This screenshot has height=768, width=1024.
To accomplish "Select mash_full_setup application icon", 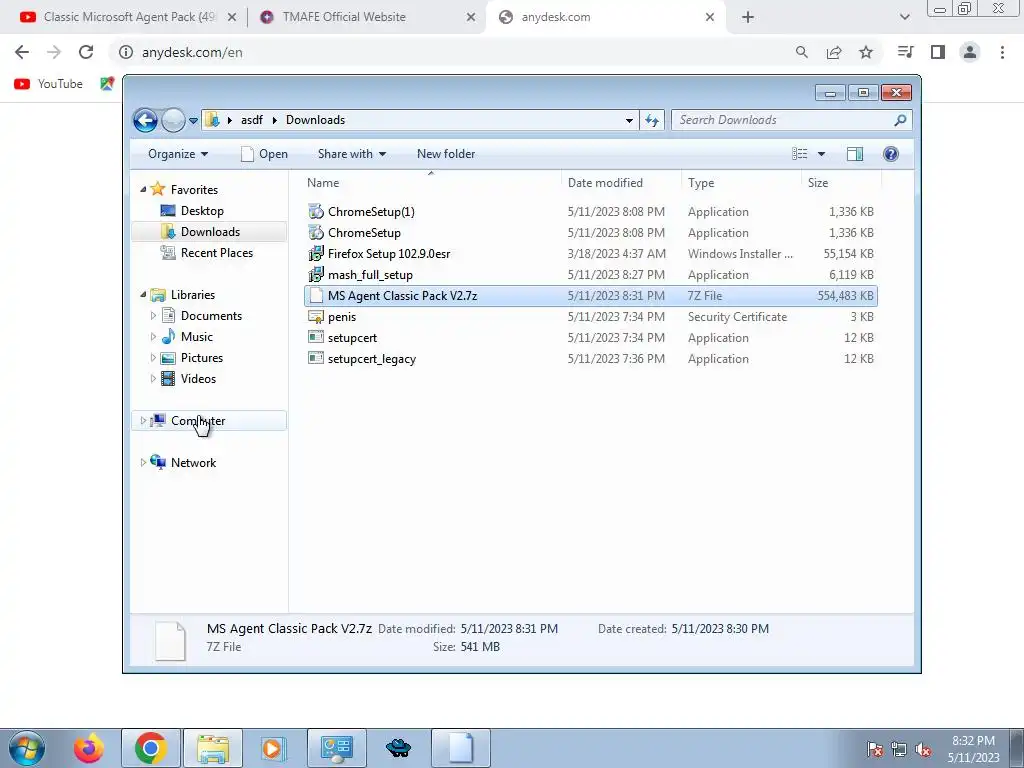I will [316, 274].
